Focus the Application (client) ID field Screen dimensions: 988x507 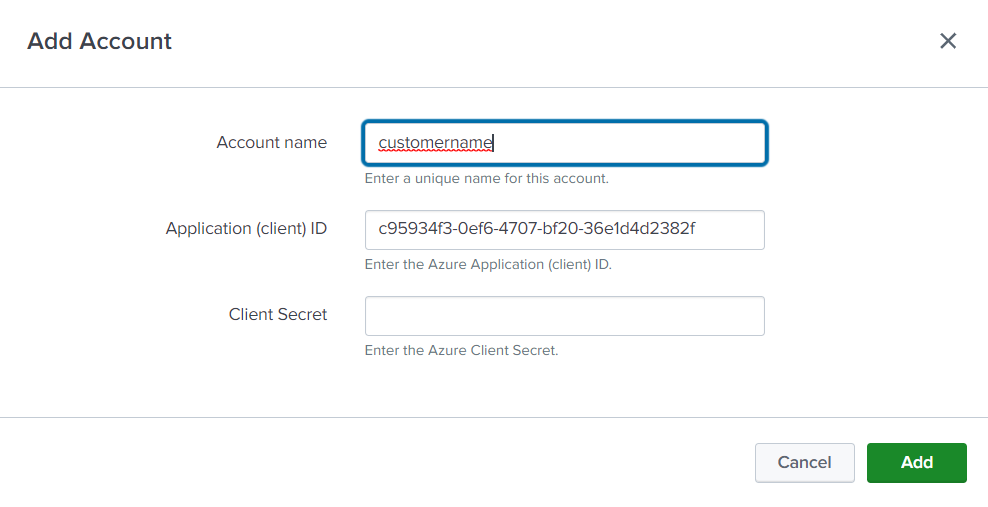coord(565,229)
